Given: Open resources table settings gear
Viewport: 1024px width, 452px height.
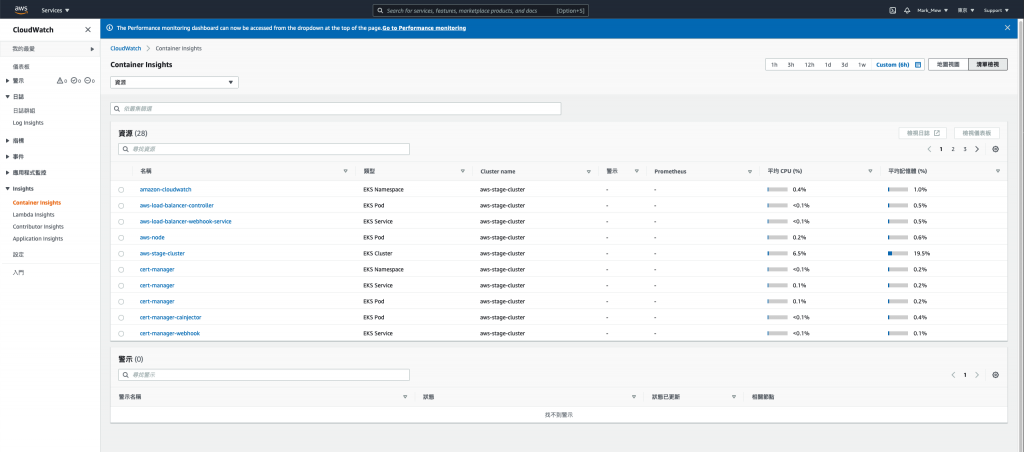Looking at the screenshot, I should tap(995, 149).
